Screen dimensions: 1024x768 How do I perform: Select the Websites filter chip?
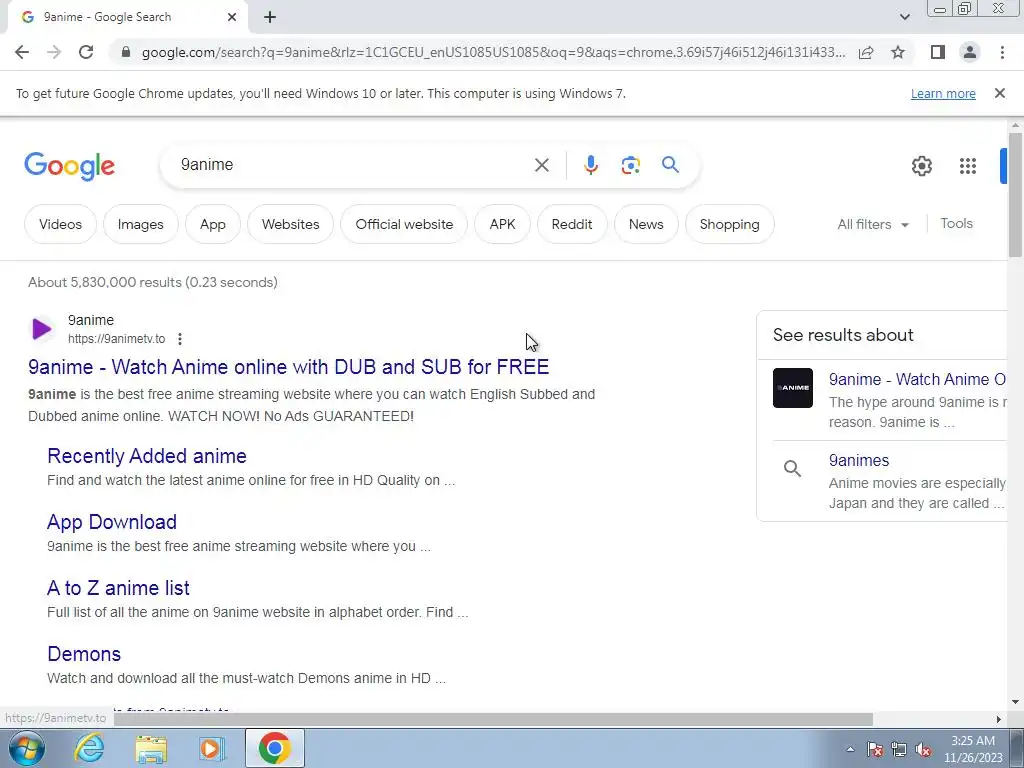291,224
